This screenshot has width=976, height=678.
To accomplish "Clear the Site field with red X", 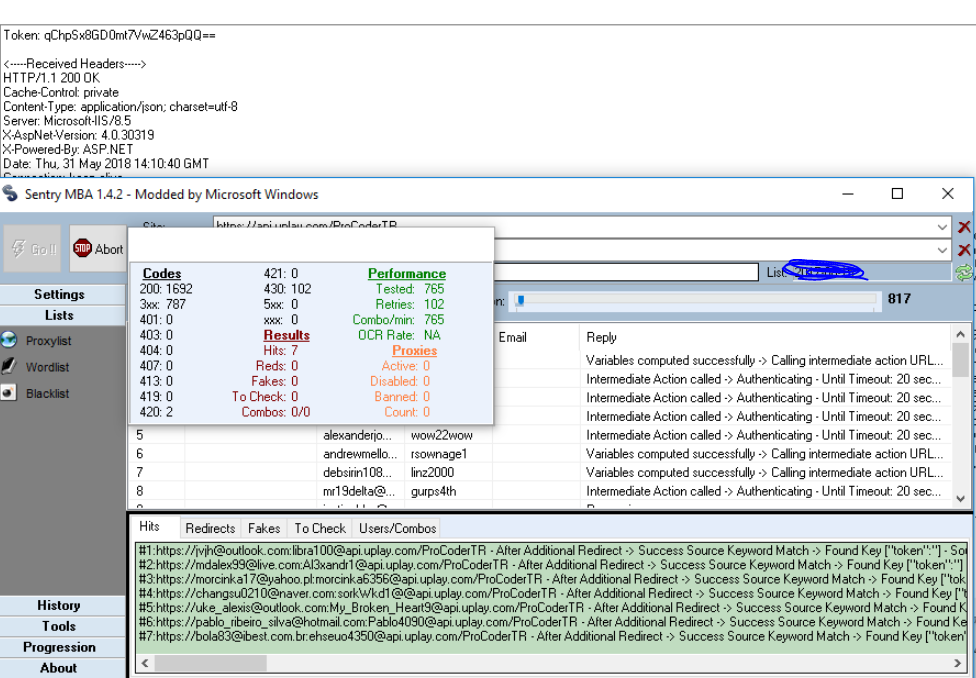I will [x=964, y=227].
